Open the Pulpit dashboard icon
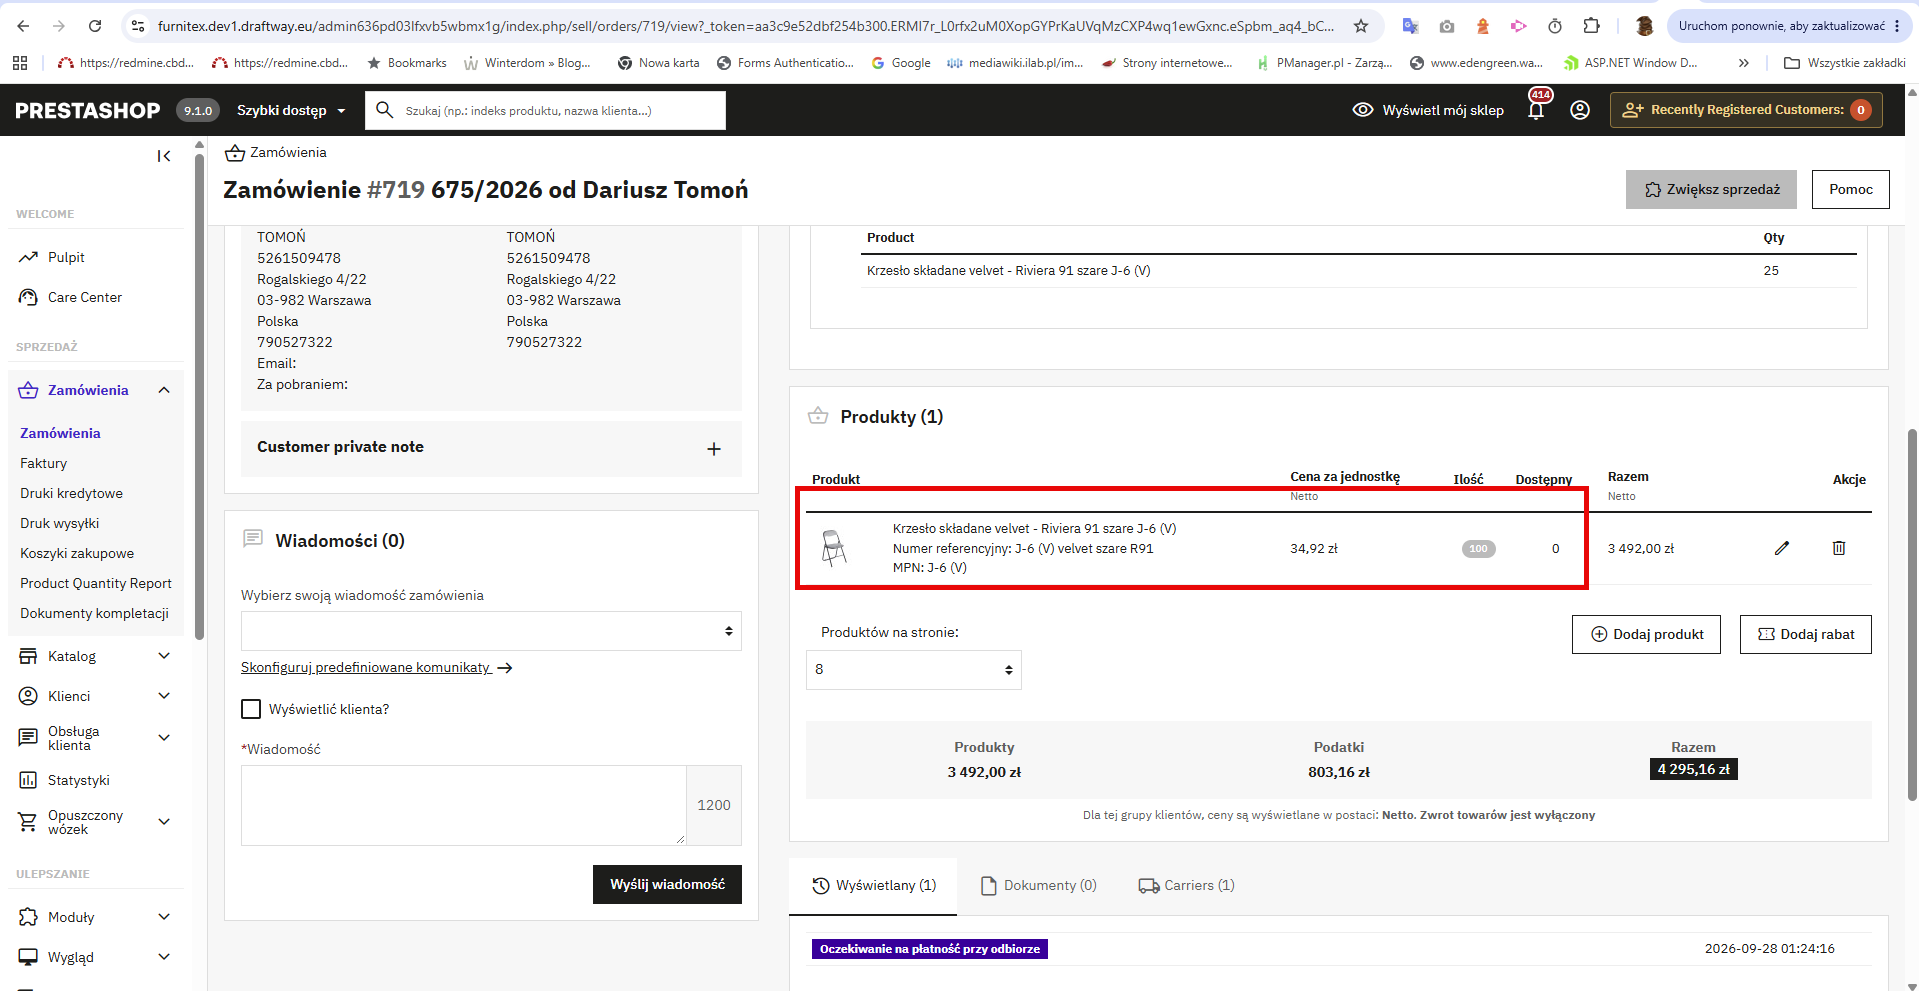 click(x=28, y=258)
